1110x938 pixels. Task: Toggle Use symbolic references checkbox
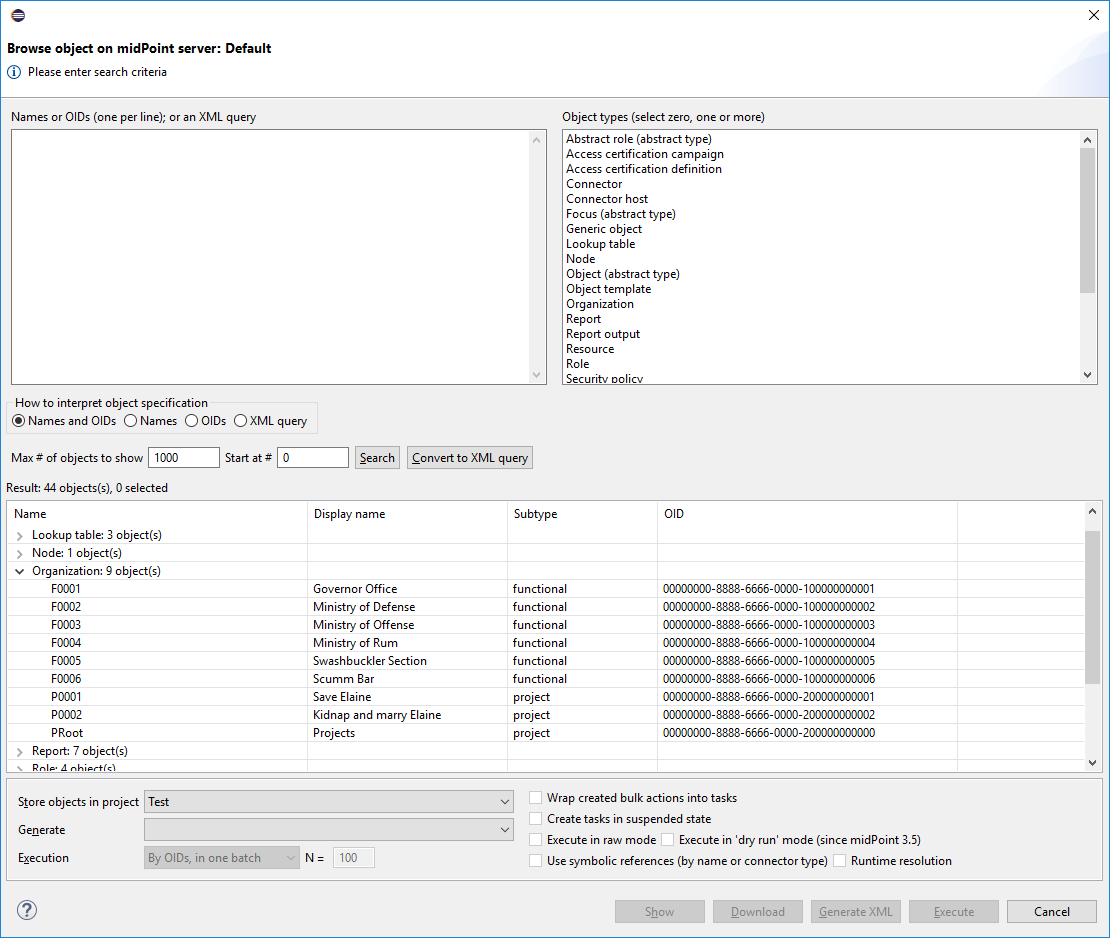[537, 861]
